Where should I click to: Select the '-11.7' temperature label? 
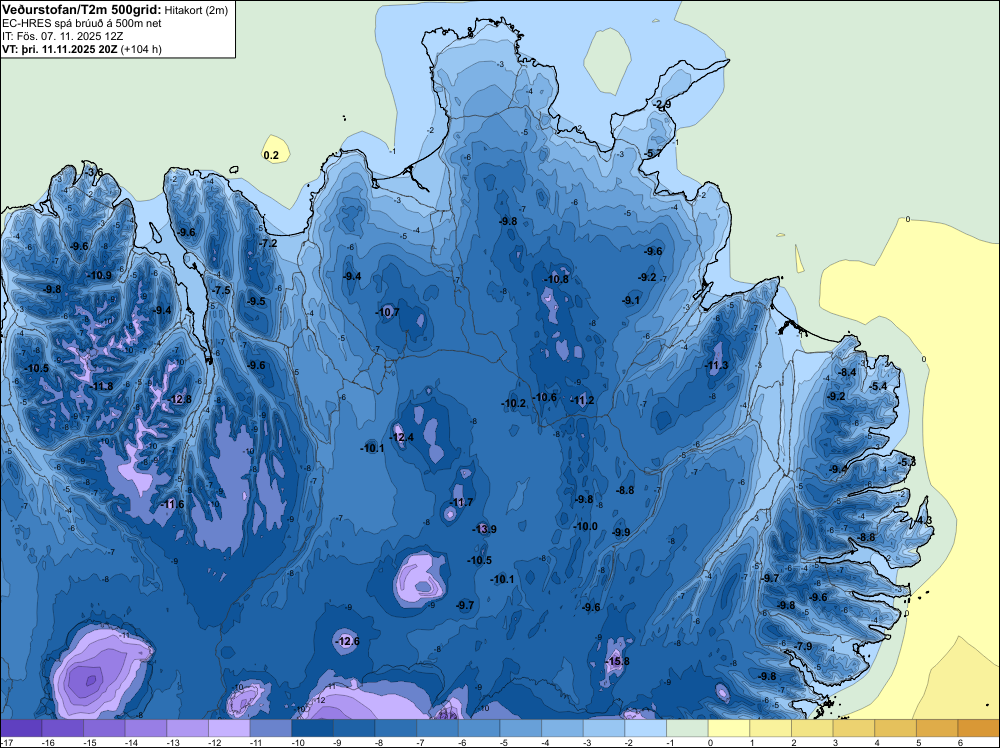point(460,502)
